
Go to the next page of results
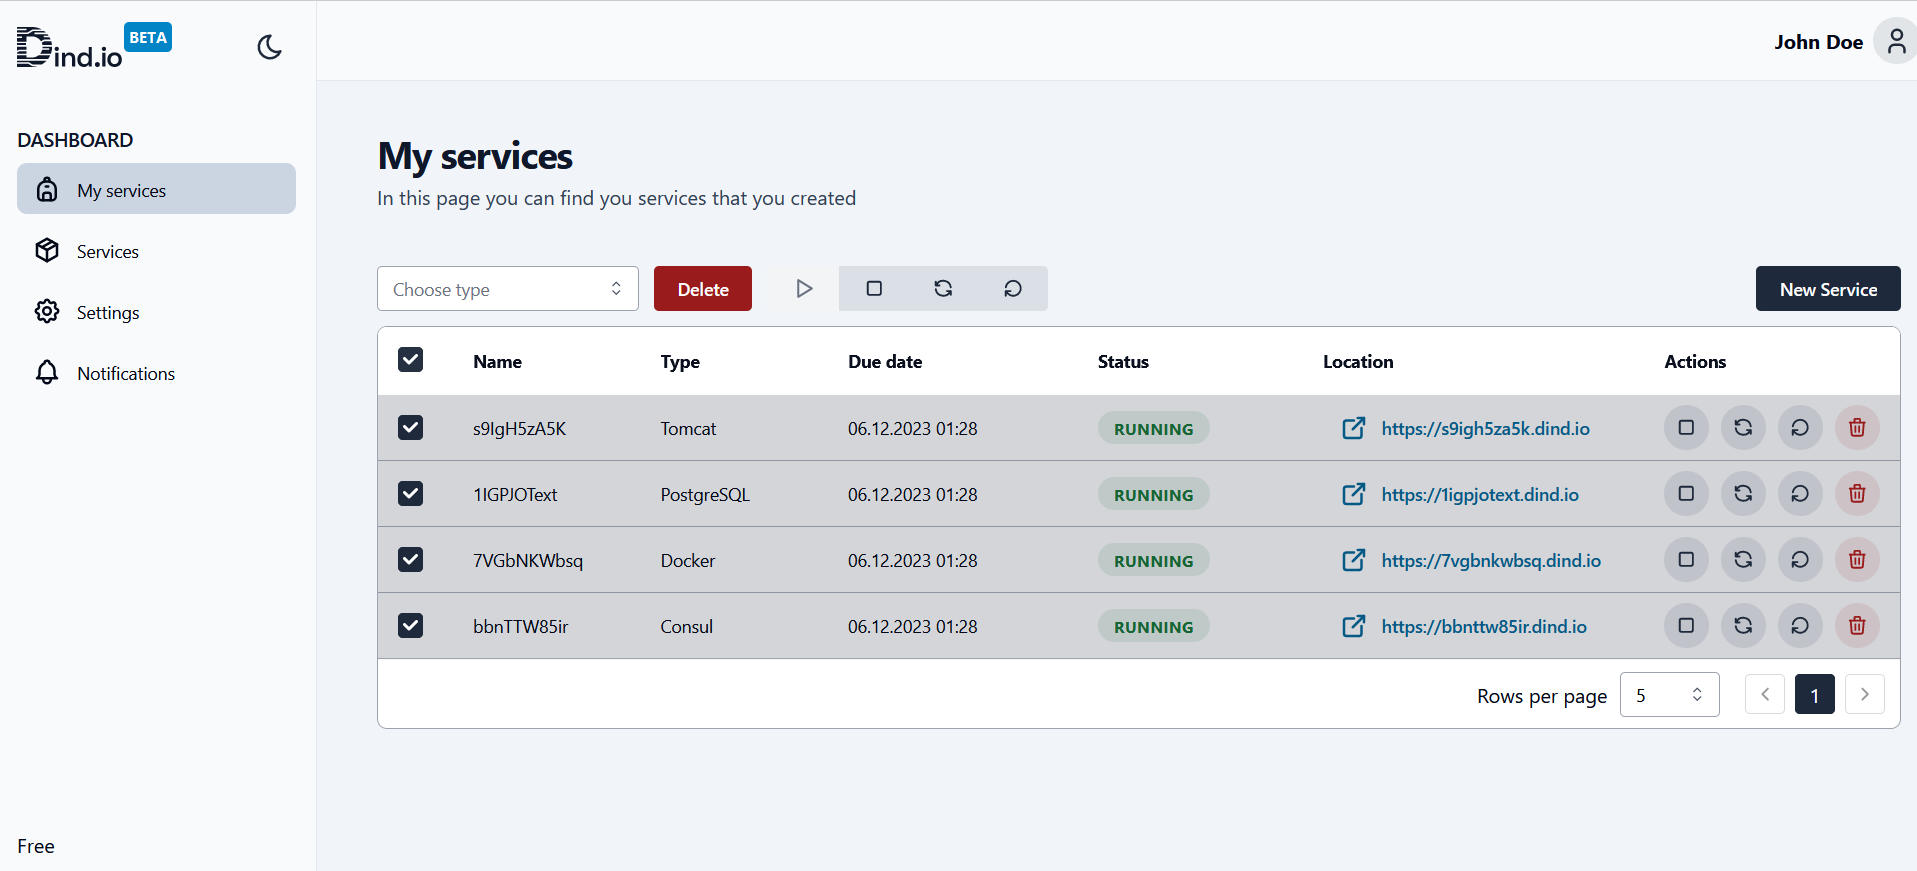coord(1865,694)
